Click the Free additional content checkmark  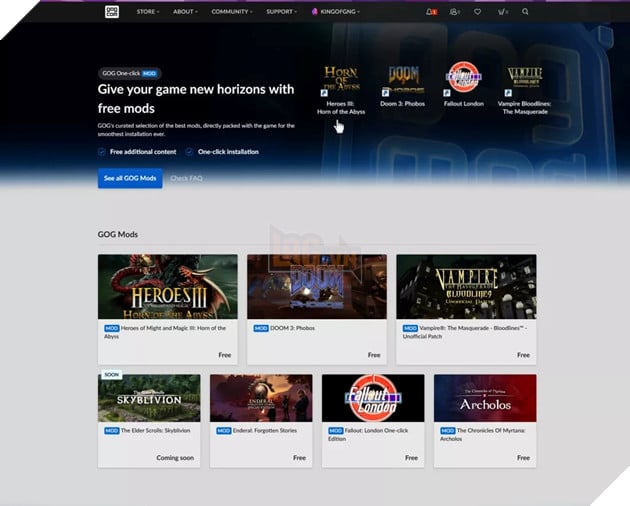pos(102,152)
